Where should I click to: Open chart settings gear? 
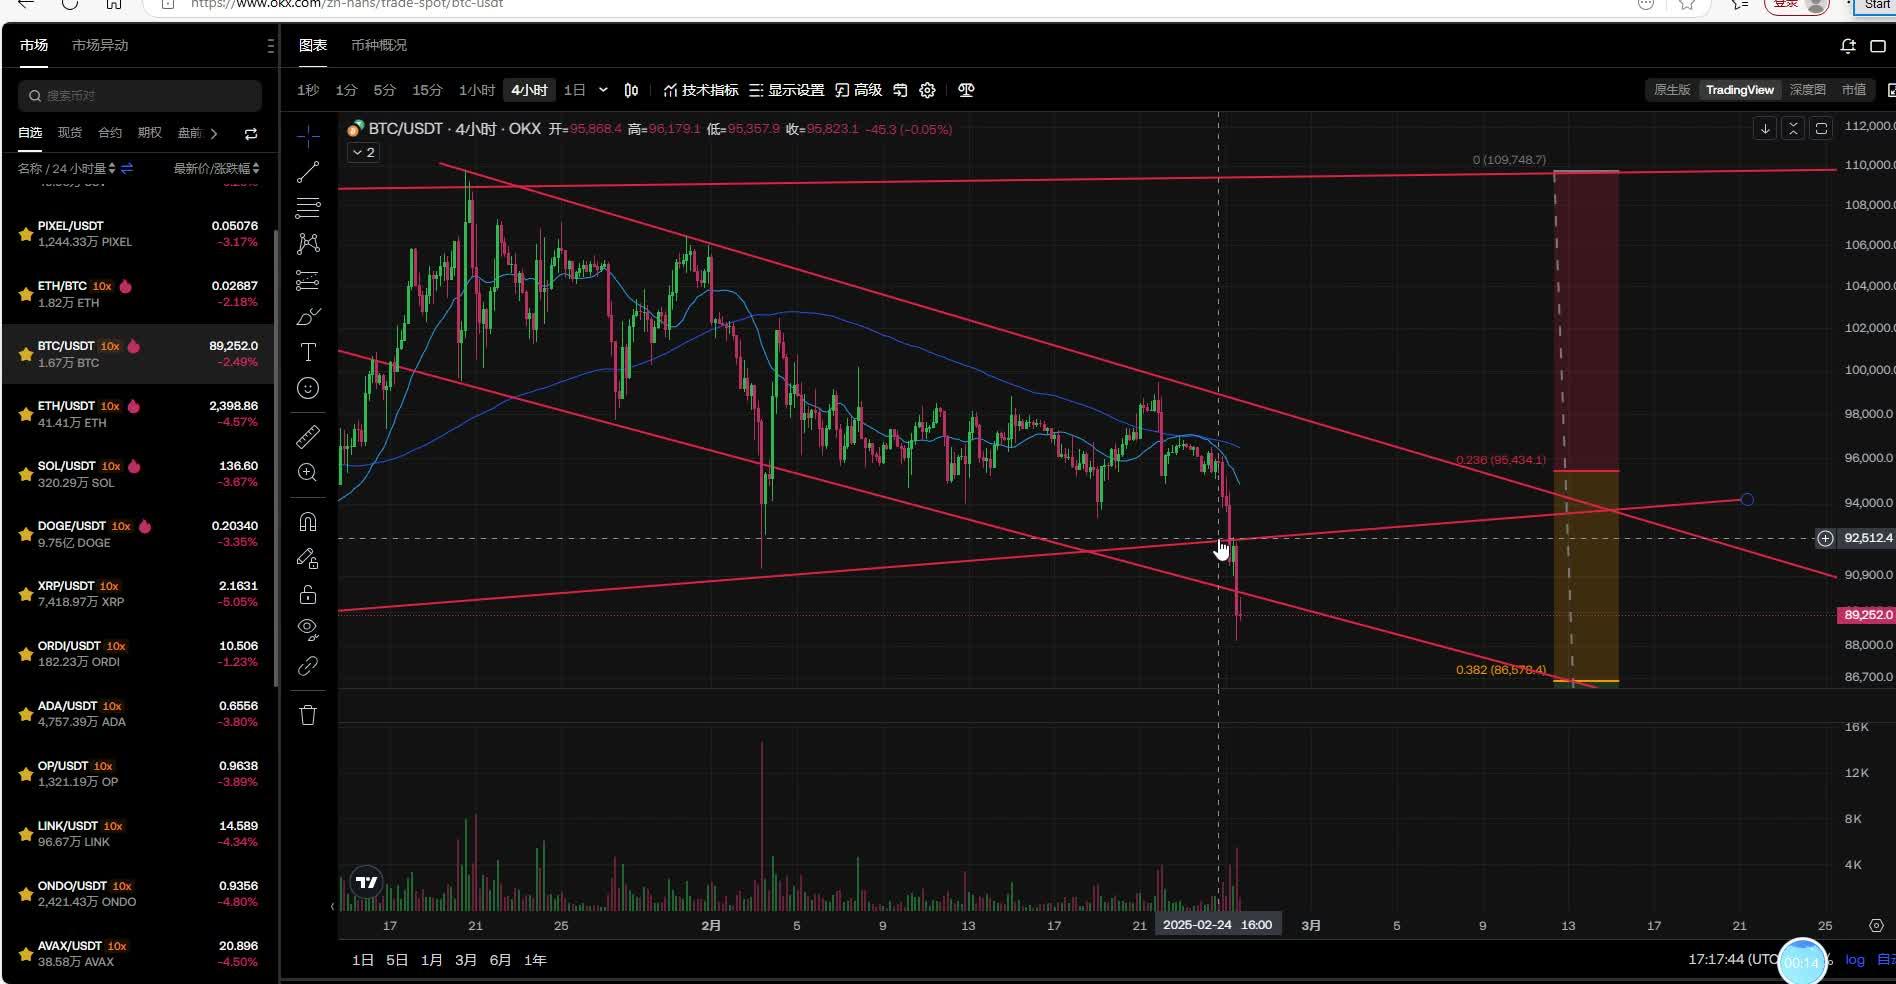[x=927, y=90]
